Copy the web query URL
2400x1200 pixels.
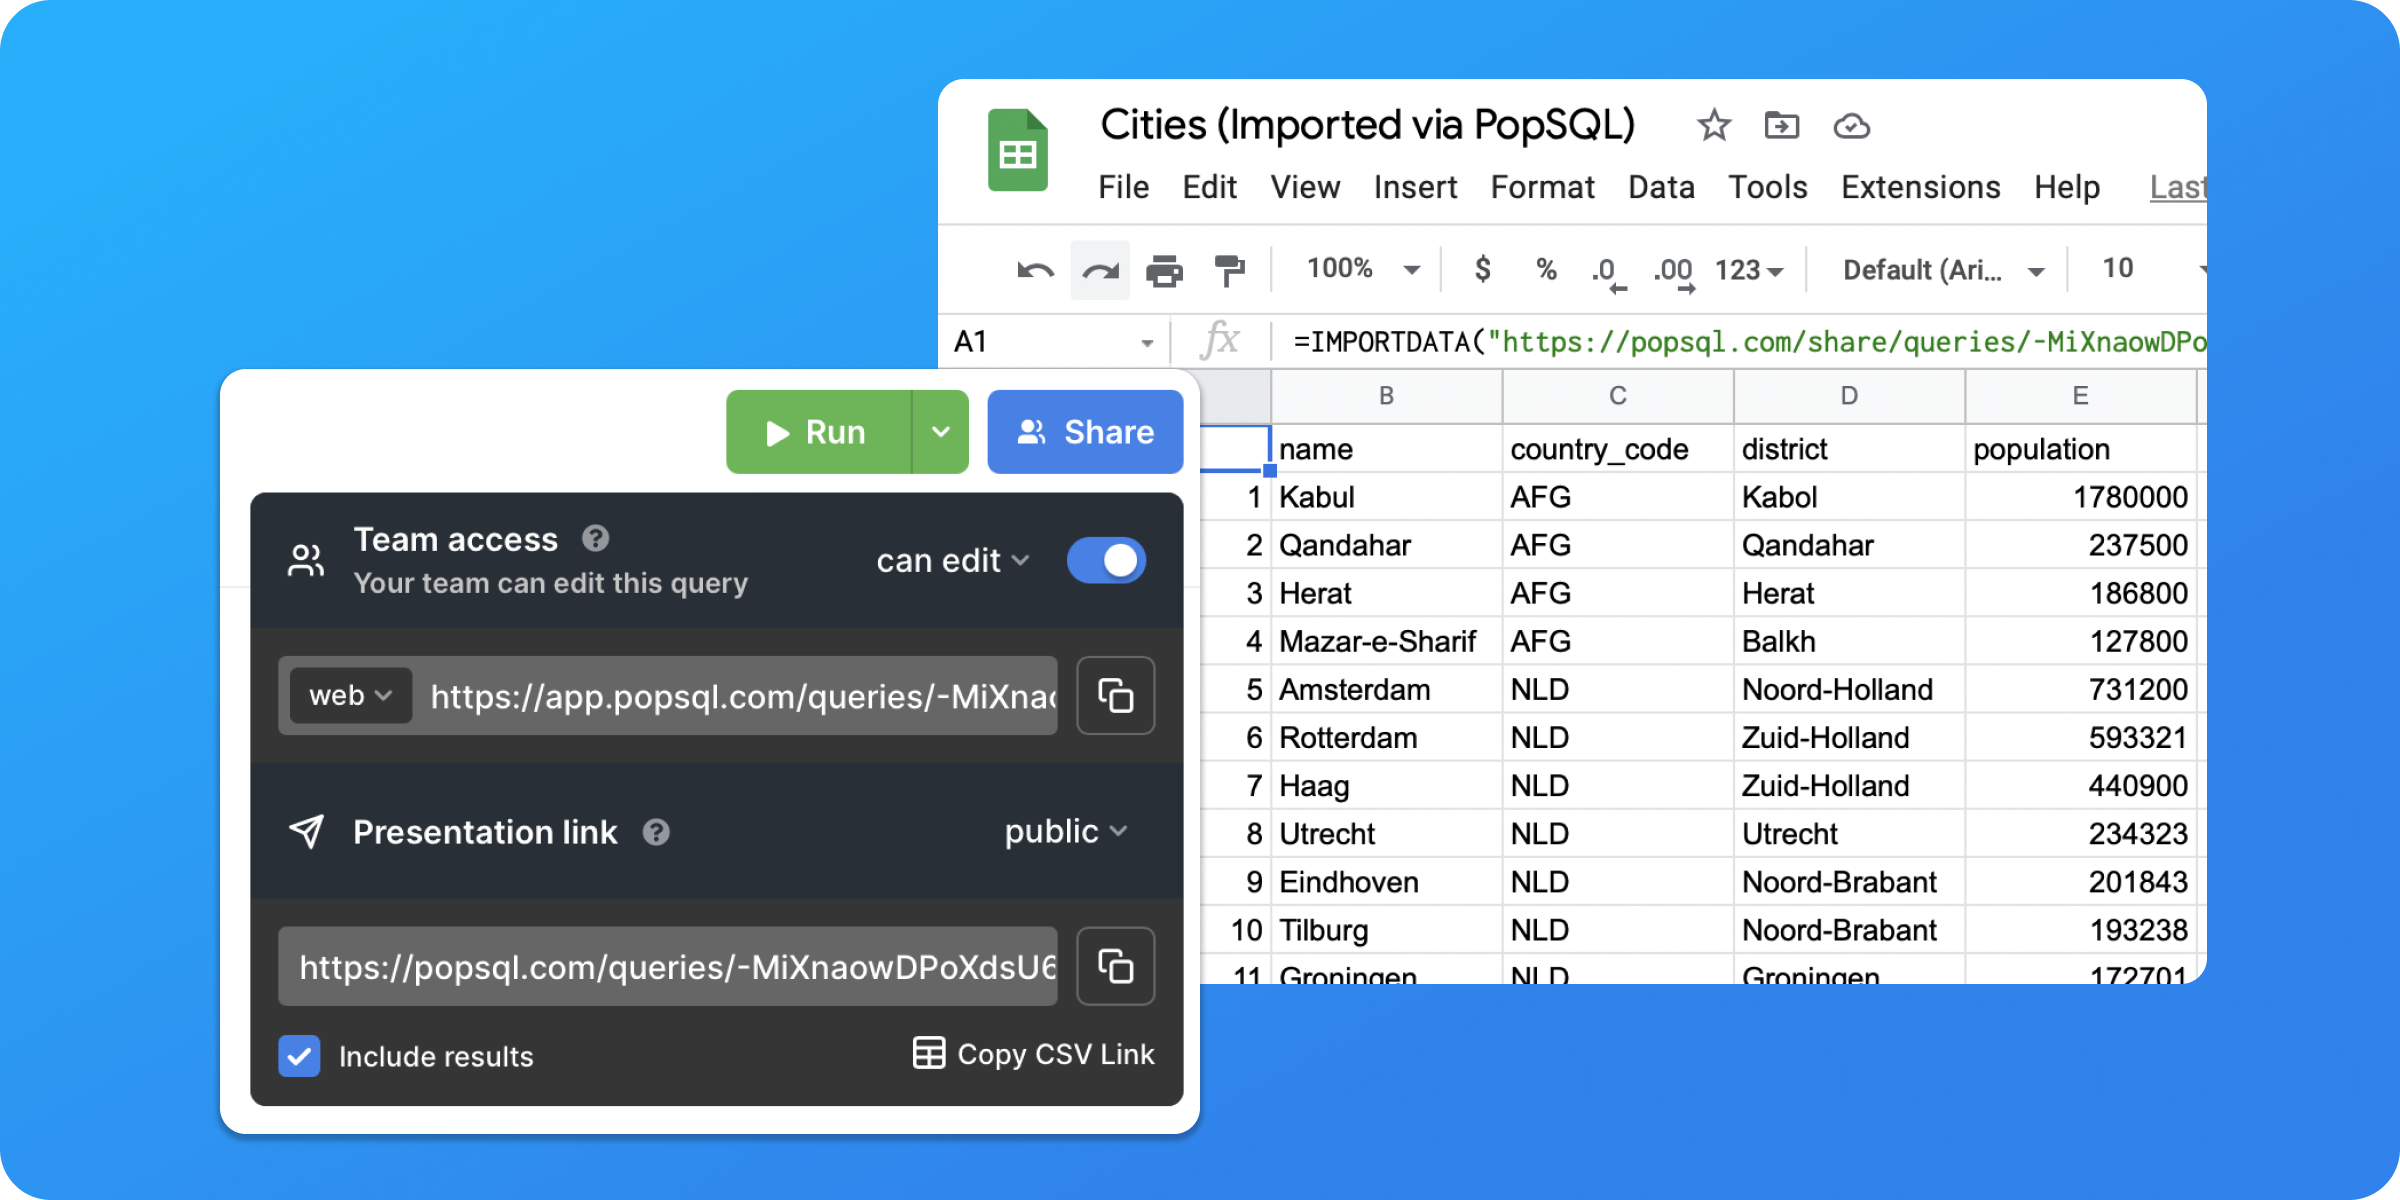click(1116, 696)
